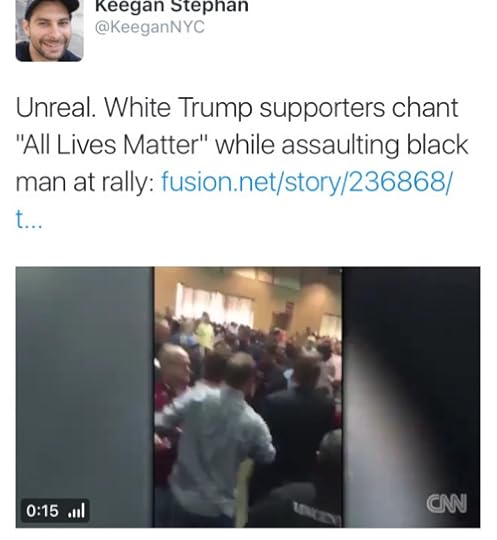Screen dimensions: 497x540
Task: Open Keegan Stephan's profile avatar photo
Action: click(49, 30)
